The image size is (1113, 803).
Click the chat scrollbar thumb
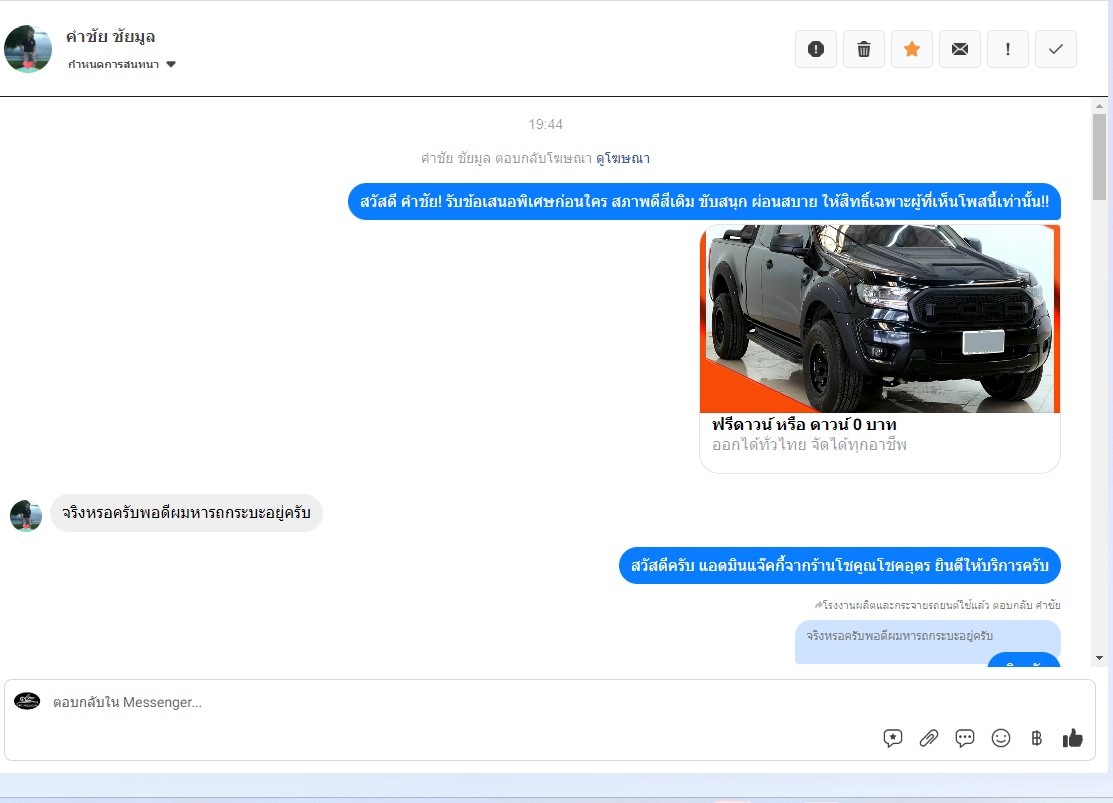click(1100, 156)
